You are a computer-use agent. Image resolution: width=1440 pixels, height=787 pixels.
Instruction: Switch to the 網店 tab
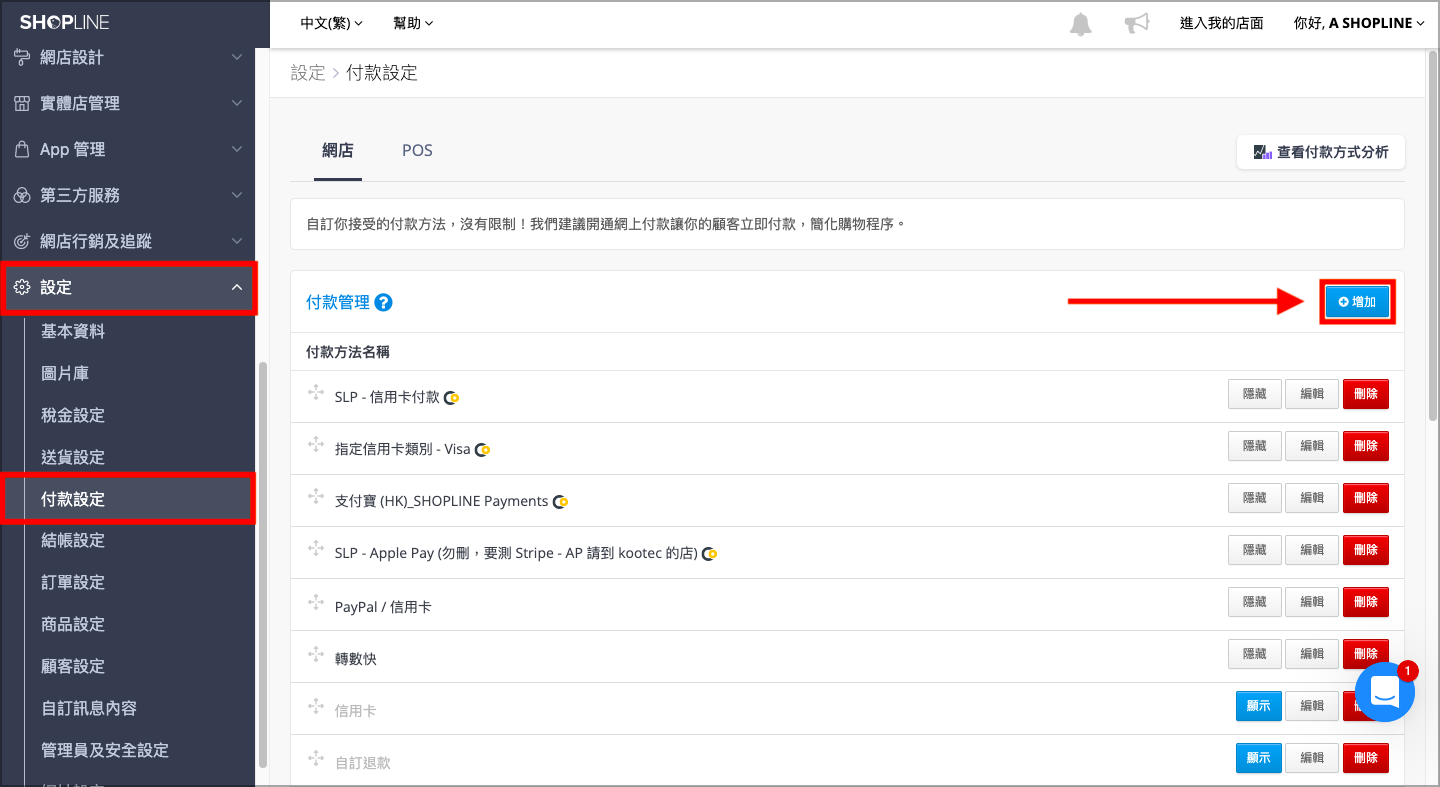(x=338, y=151)
